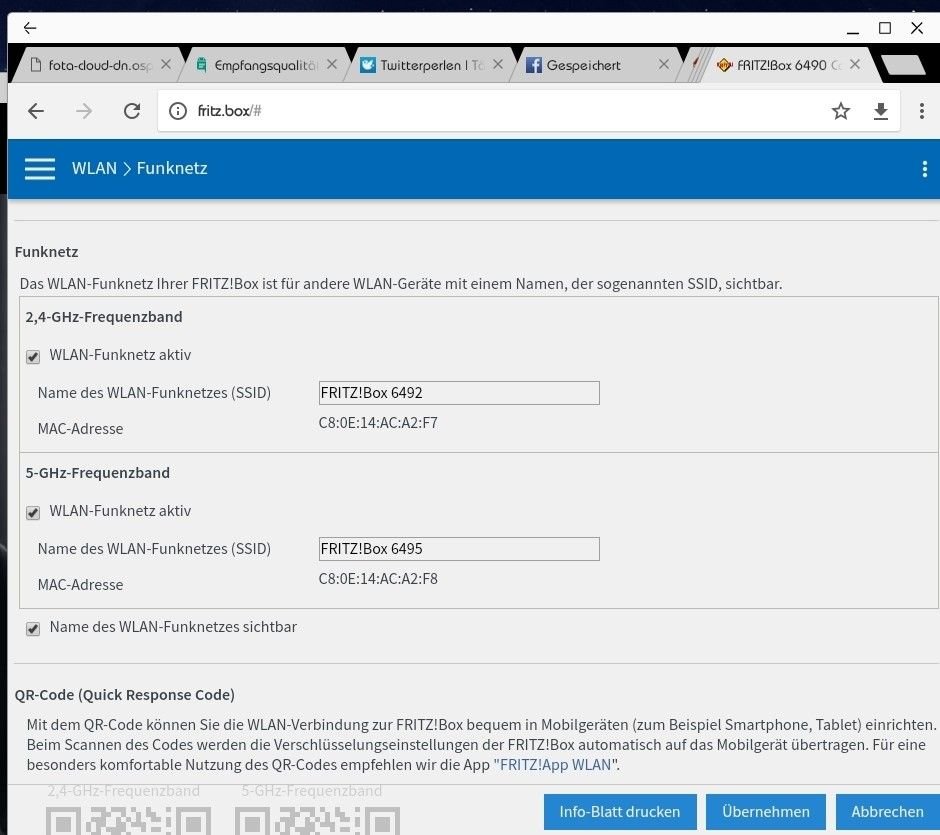Click the window back arrow in title bar
This screenshot has height=835, width=940.
click(30, 28)
